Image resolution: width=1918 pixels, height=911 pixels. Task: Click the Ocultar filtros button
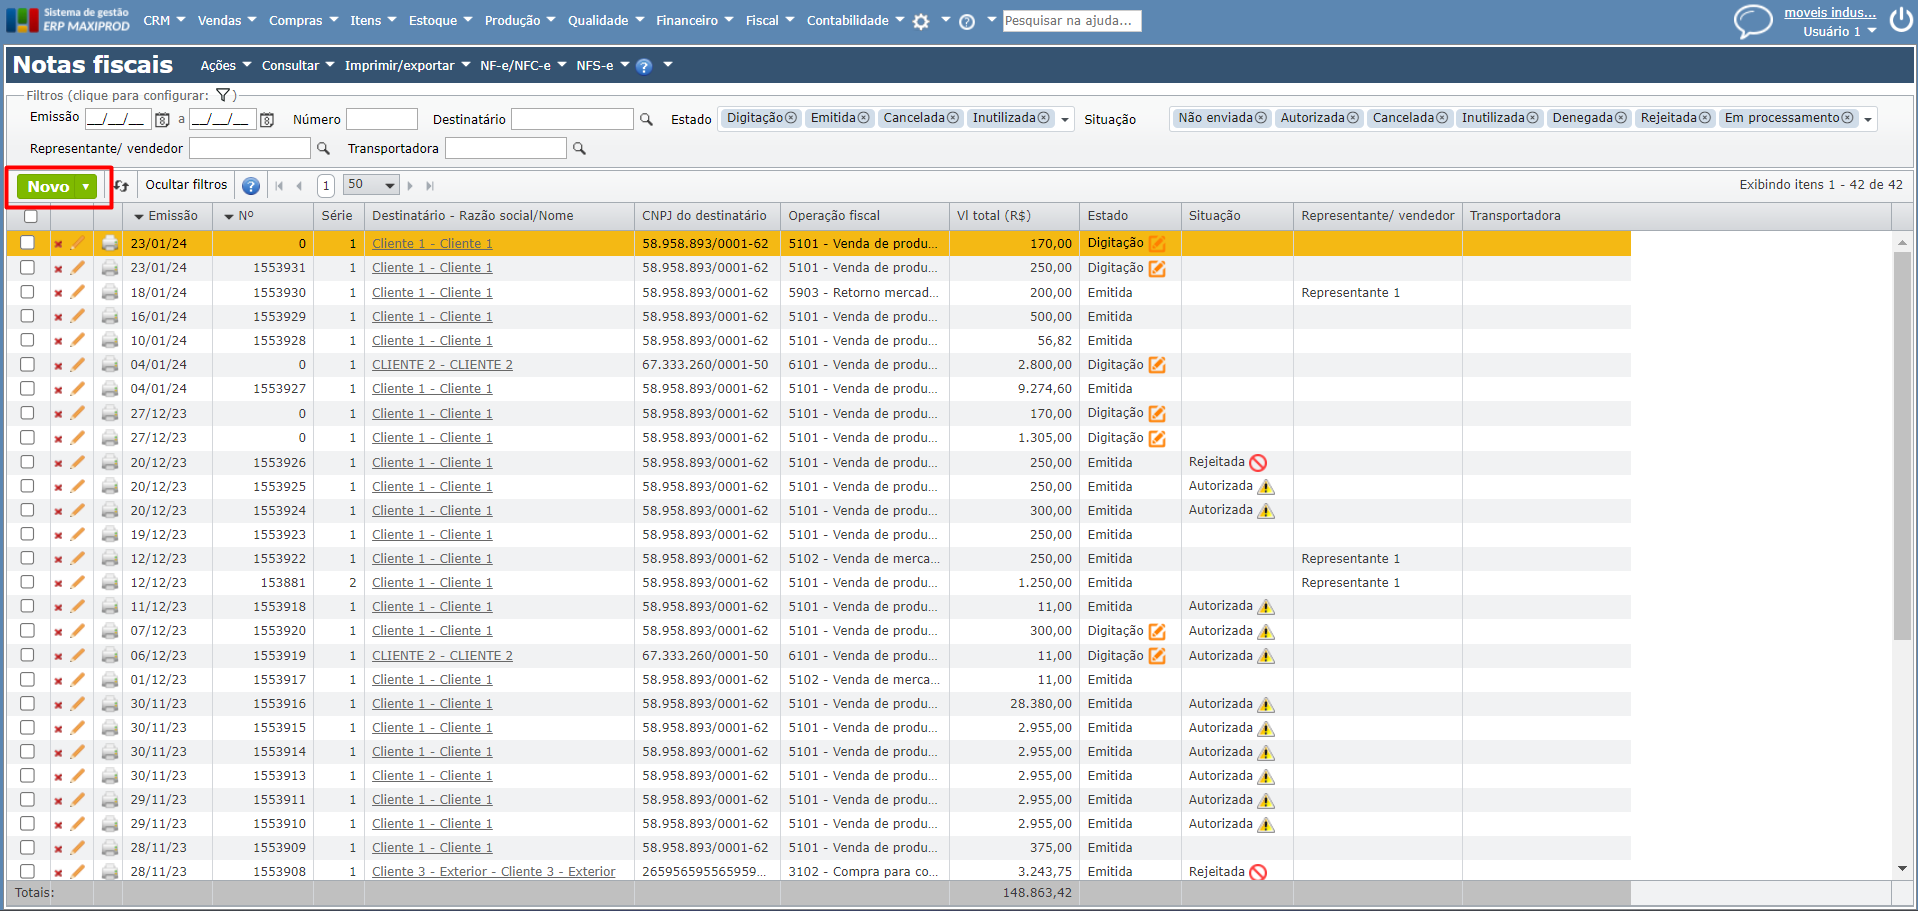click(186, 185)
